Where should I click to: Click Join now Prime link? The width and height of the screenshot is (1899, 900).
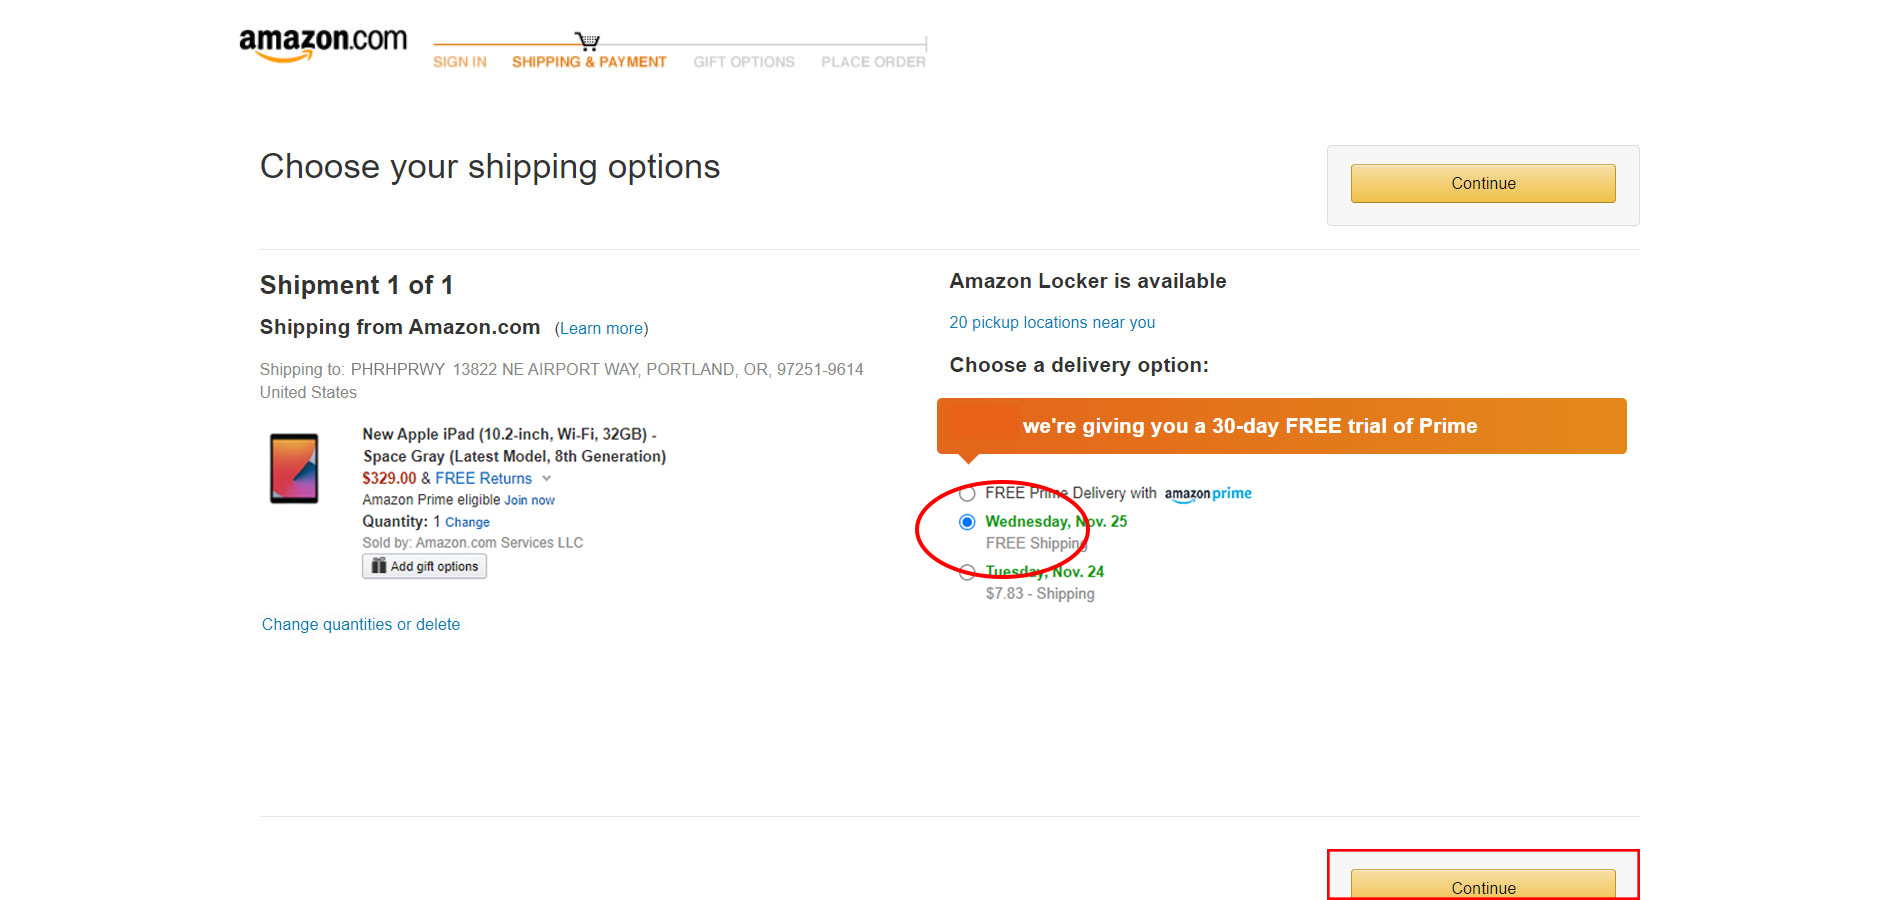530,501
